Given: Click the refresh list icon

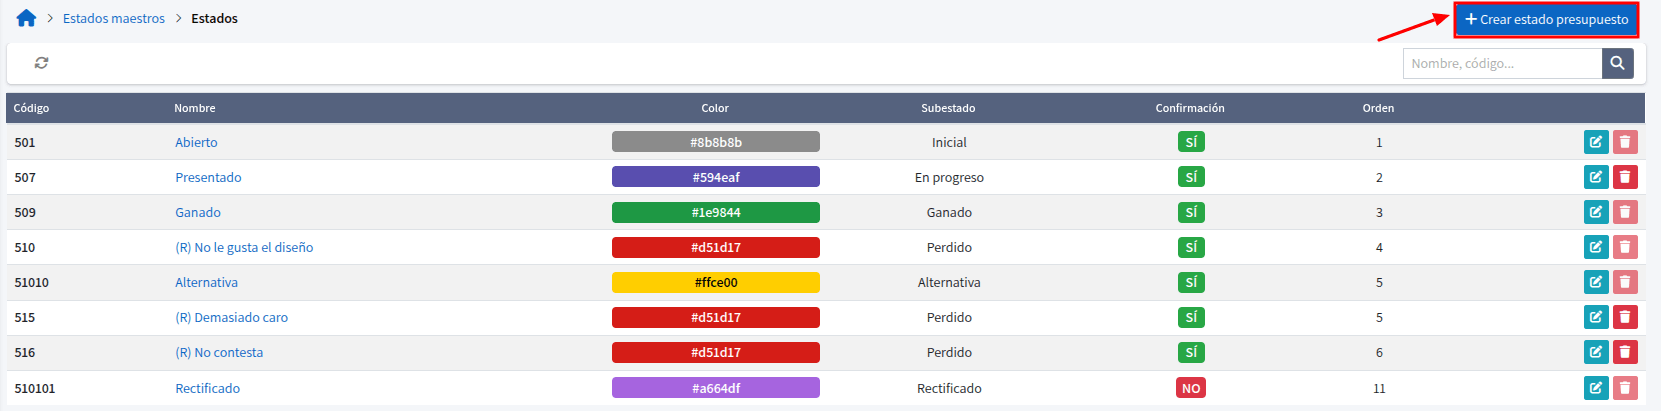Looking at the screenshot, I should 41,63.
